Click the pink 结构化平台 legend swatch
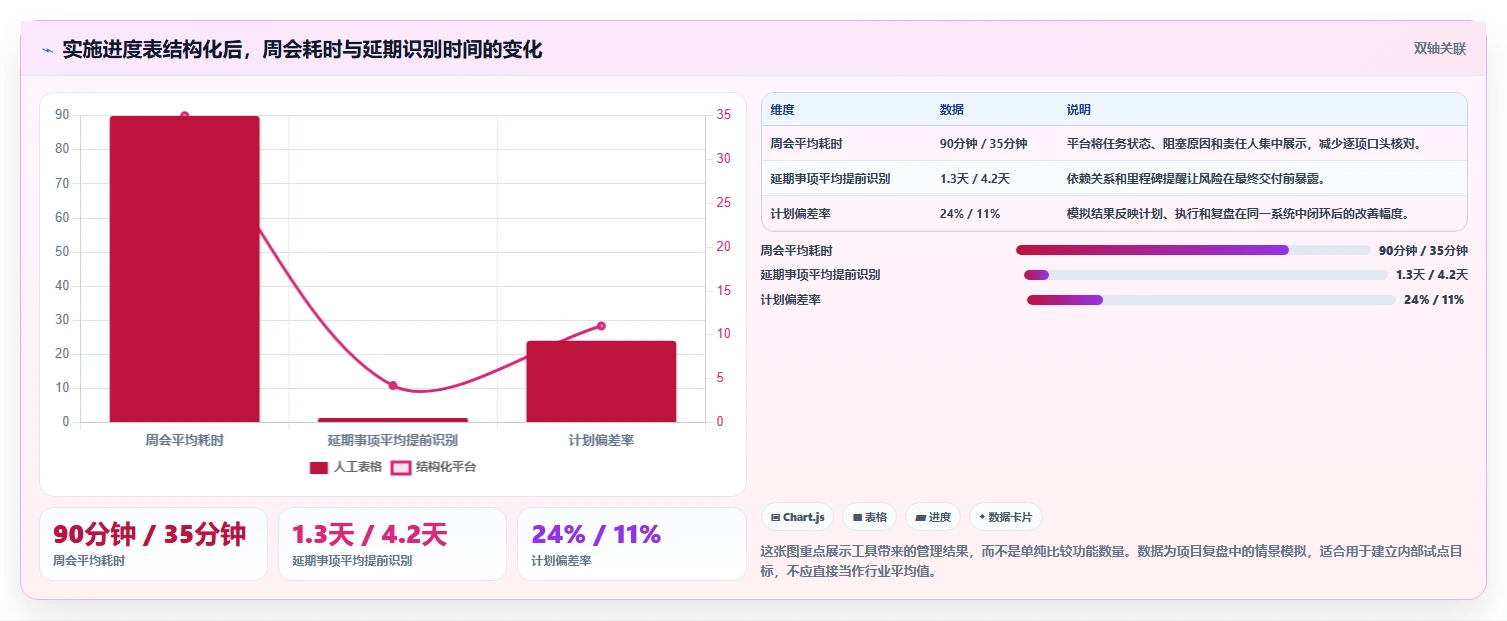Screen dimensions: 1507x621 coord(400,468)
